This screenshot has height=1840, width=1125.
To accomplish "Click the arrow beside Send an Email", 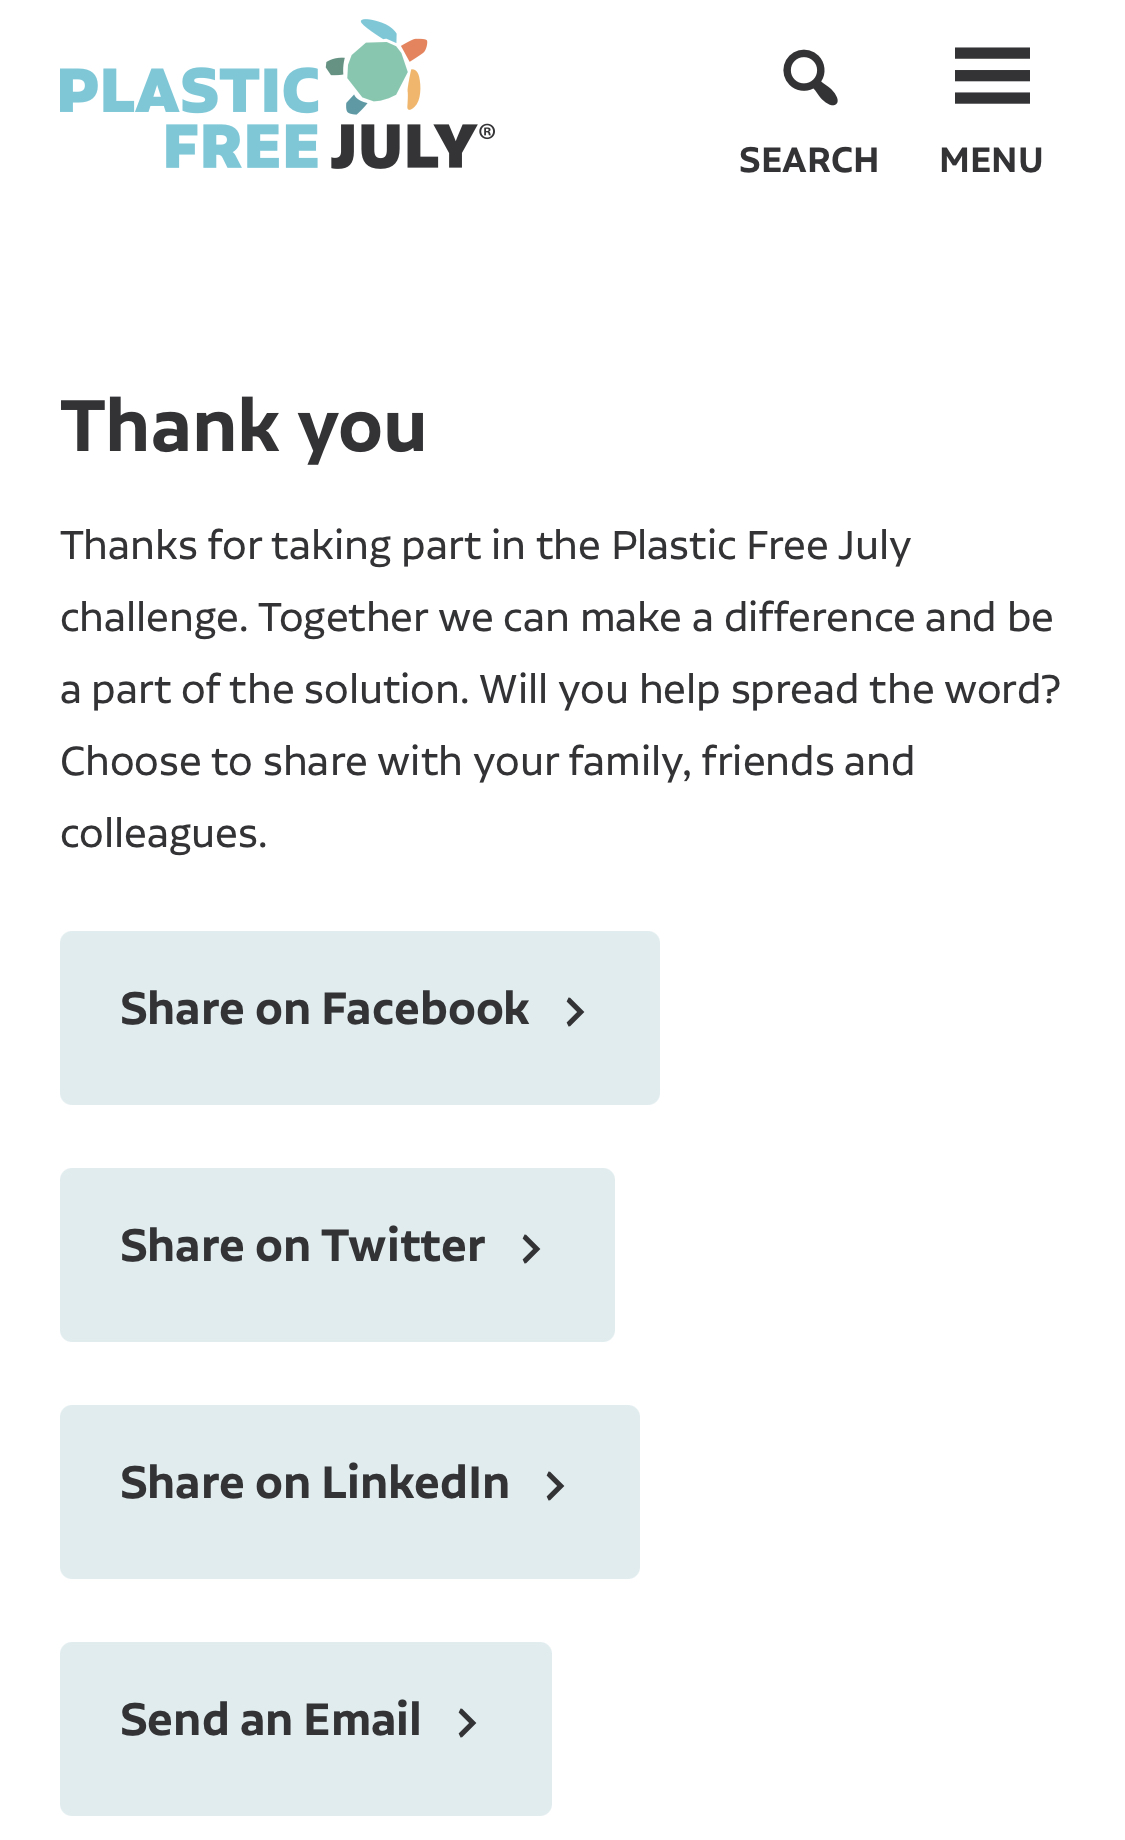I will (467, 1723).
